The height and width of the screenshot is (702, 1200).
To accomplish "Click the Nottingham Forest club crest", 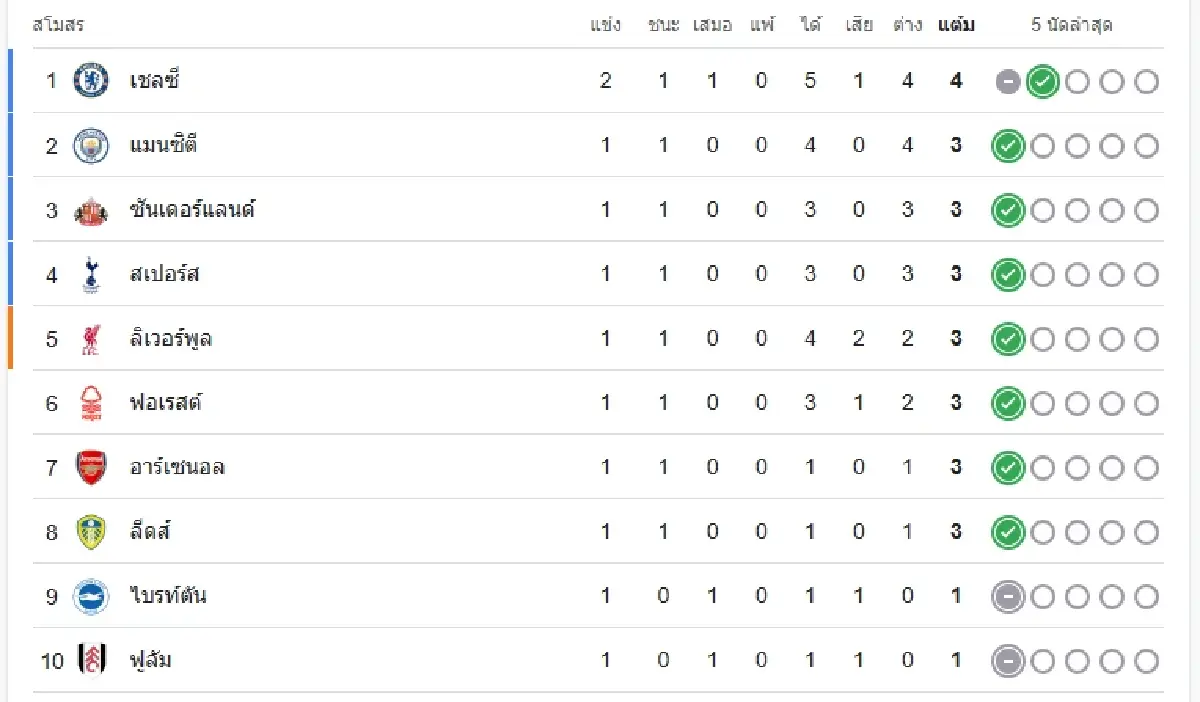I will point(91,403).
